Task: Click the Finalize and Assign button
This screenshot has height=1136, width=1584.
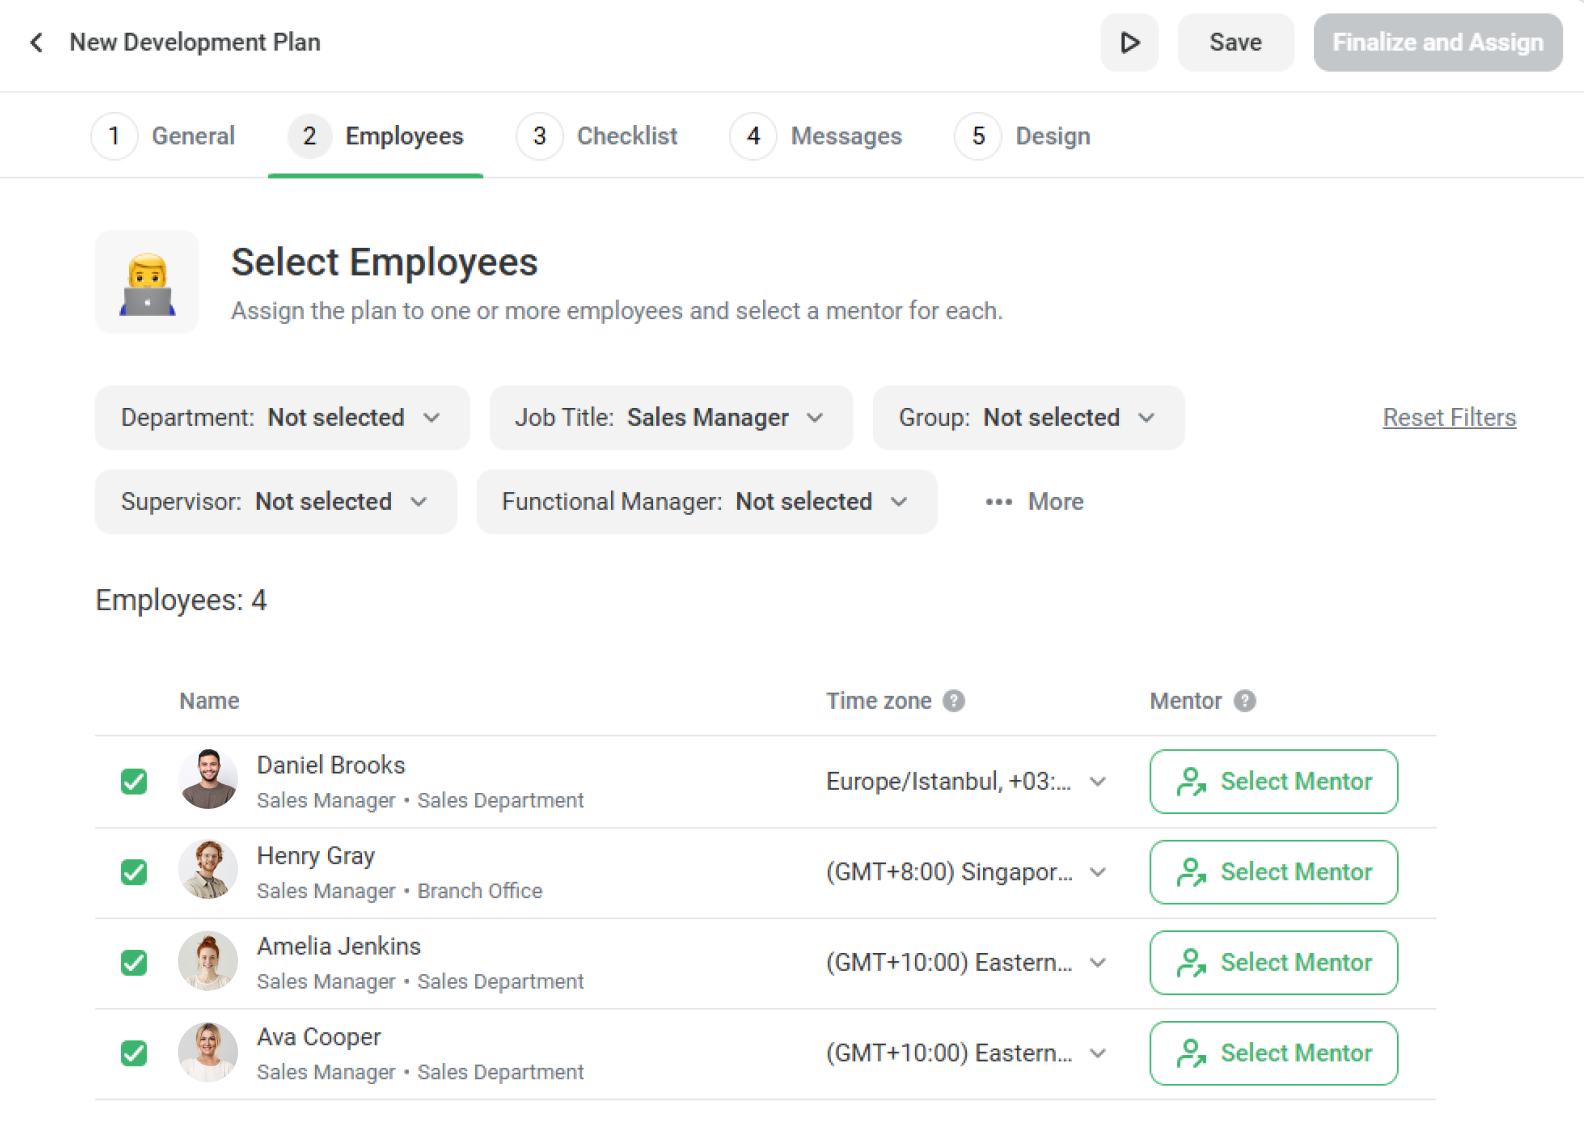Action: tap(1438, 42)
